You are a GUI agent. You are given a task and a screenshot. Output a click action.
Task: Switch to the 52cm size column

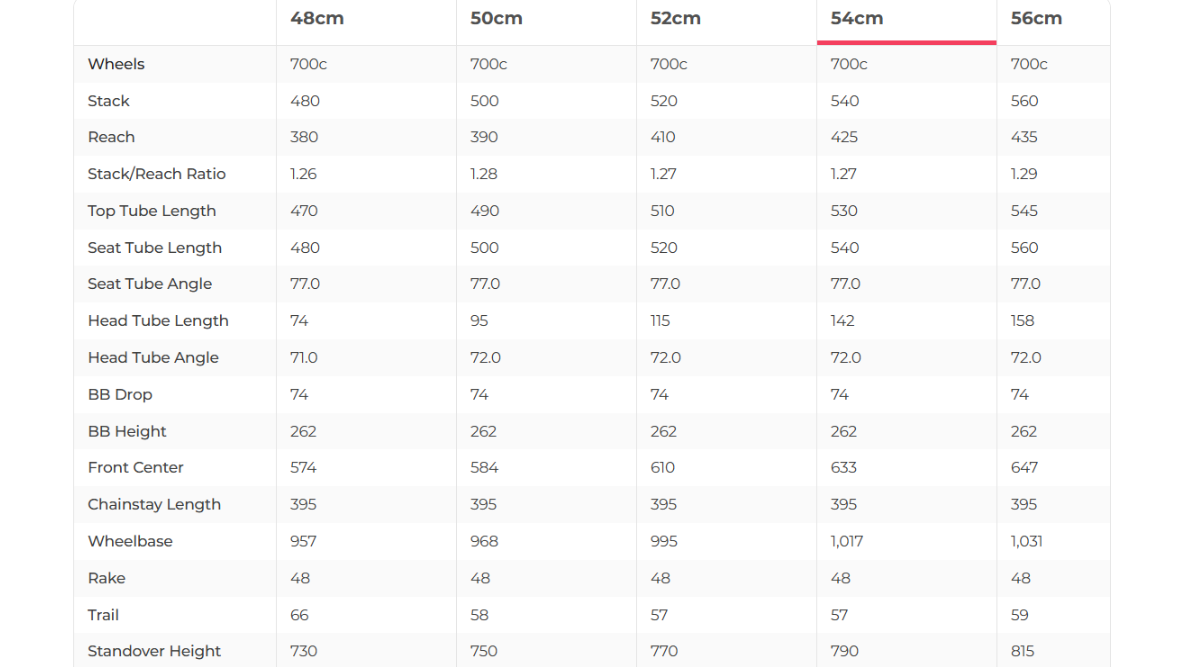pos(675,19)
